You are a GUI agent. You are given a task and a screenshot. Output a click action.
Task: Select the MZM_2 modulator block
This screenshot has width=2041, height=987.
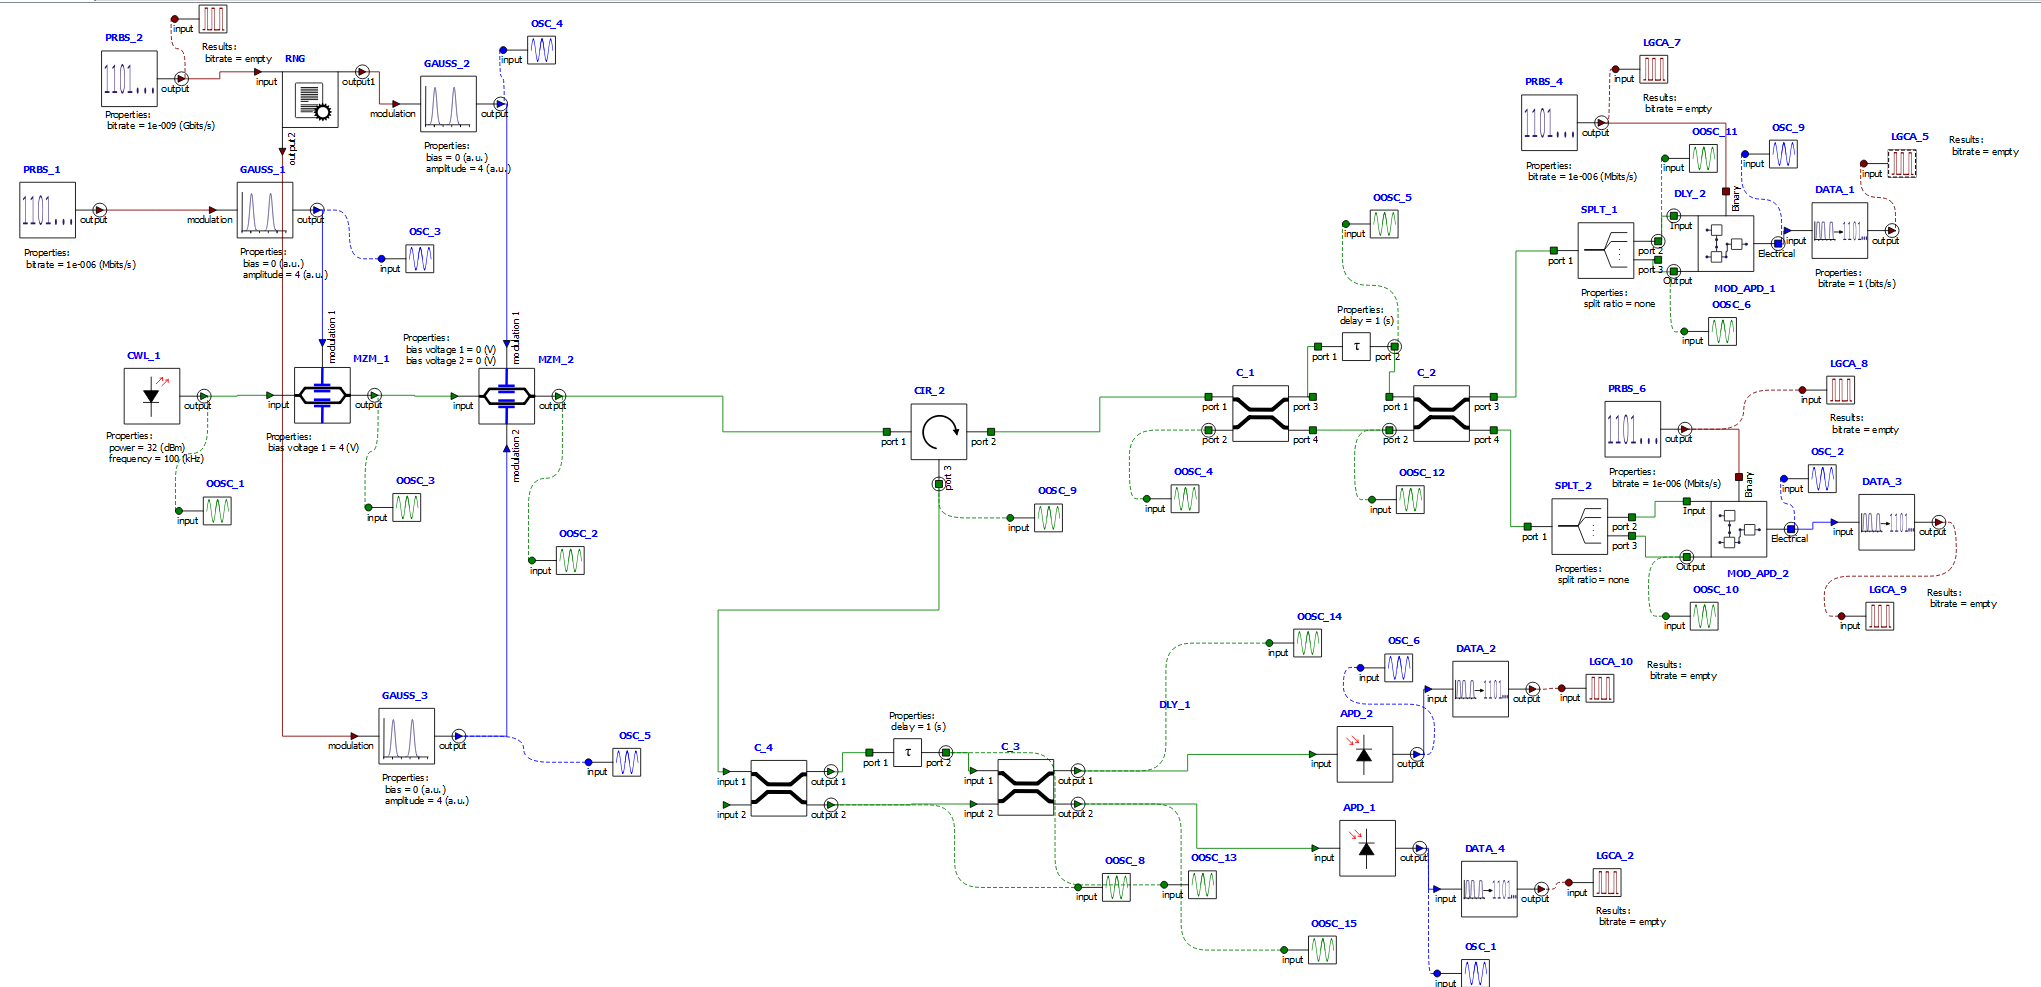(506, 396)
